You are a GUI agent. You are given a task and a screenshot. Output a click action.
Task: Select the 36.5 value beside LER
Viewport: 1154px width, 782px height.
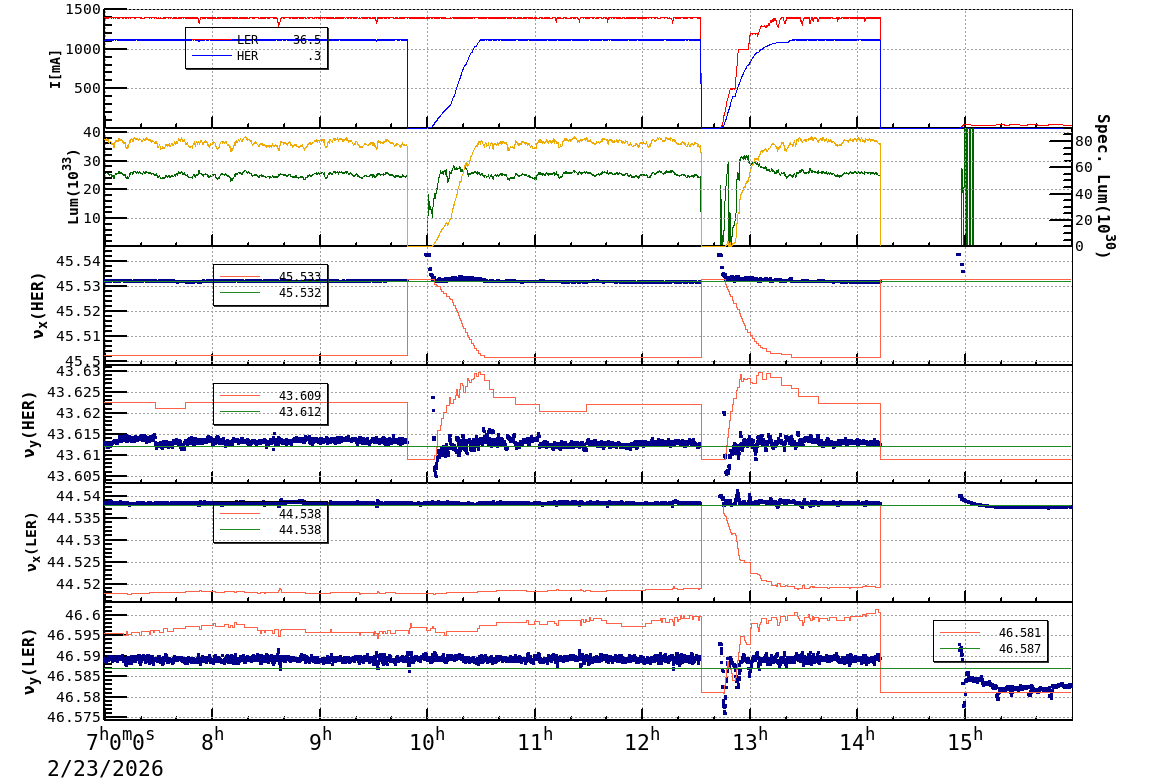click(307, 40)
